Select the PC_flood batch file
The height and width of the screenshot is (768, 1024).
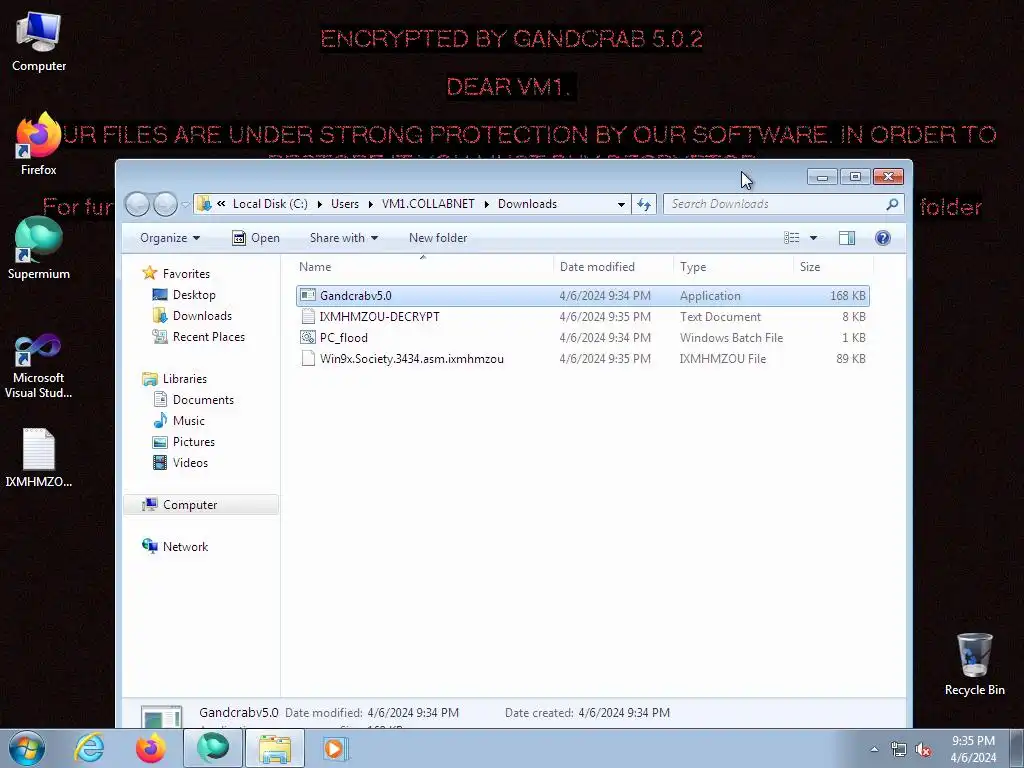pyautogui.click(x=583, y=338)
